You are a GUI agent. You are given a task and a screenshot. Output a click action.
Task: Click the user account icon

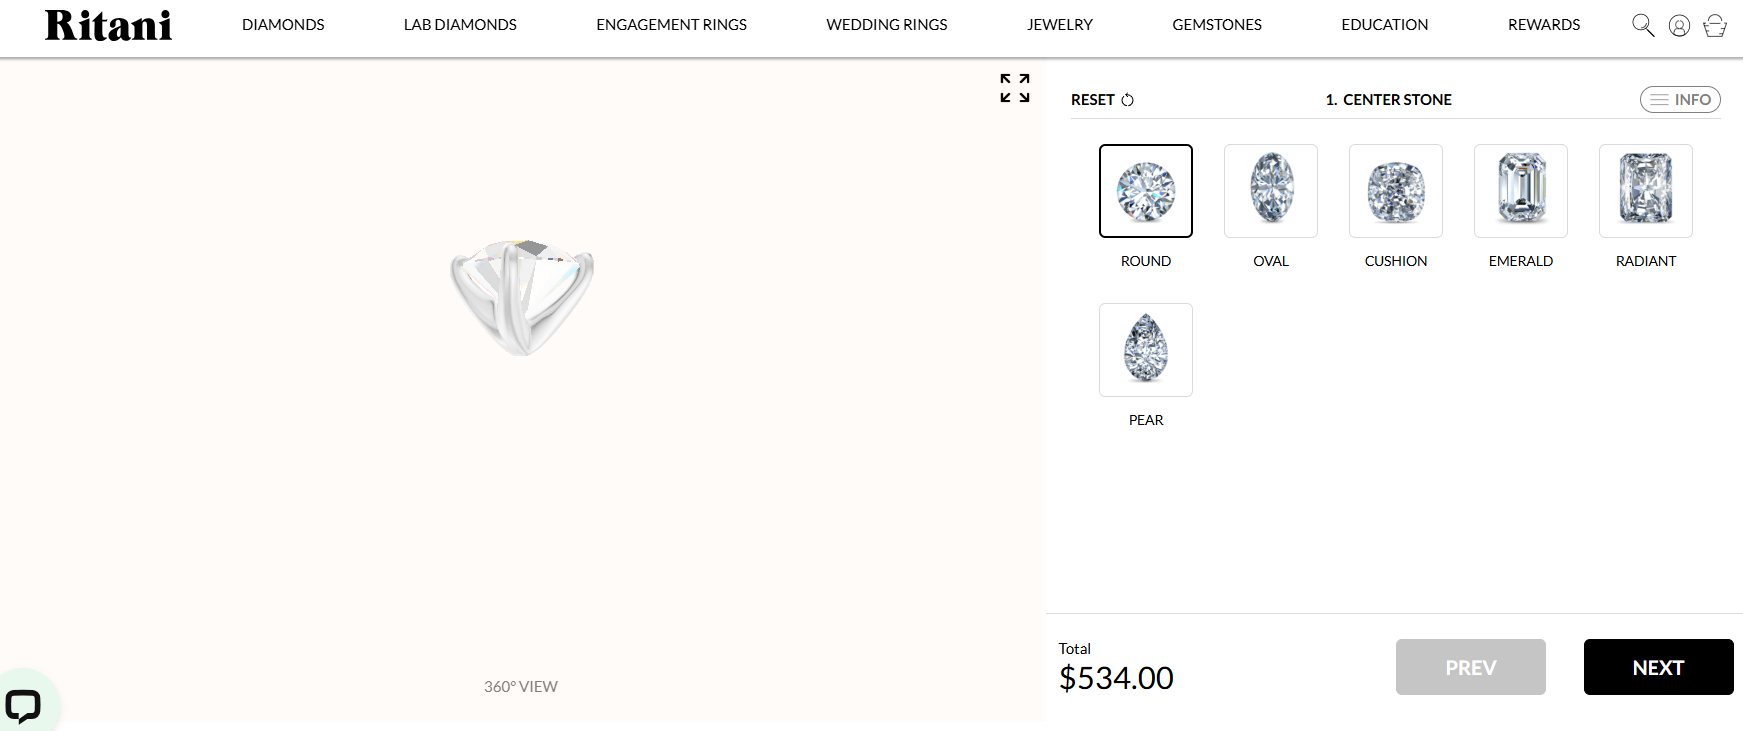[x=1679, y=26]
